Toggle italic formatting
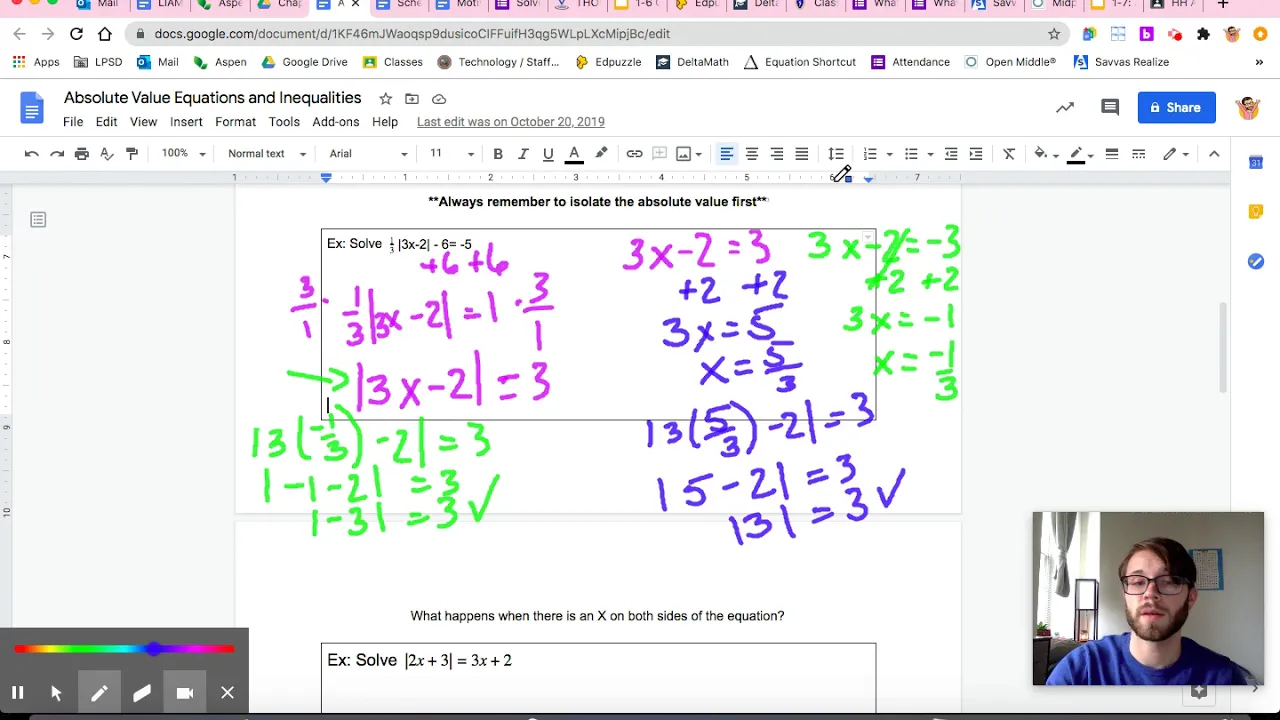Viewport: 1280px width, 720px height. [x=523, y=154]
